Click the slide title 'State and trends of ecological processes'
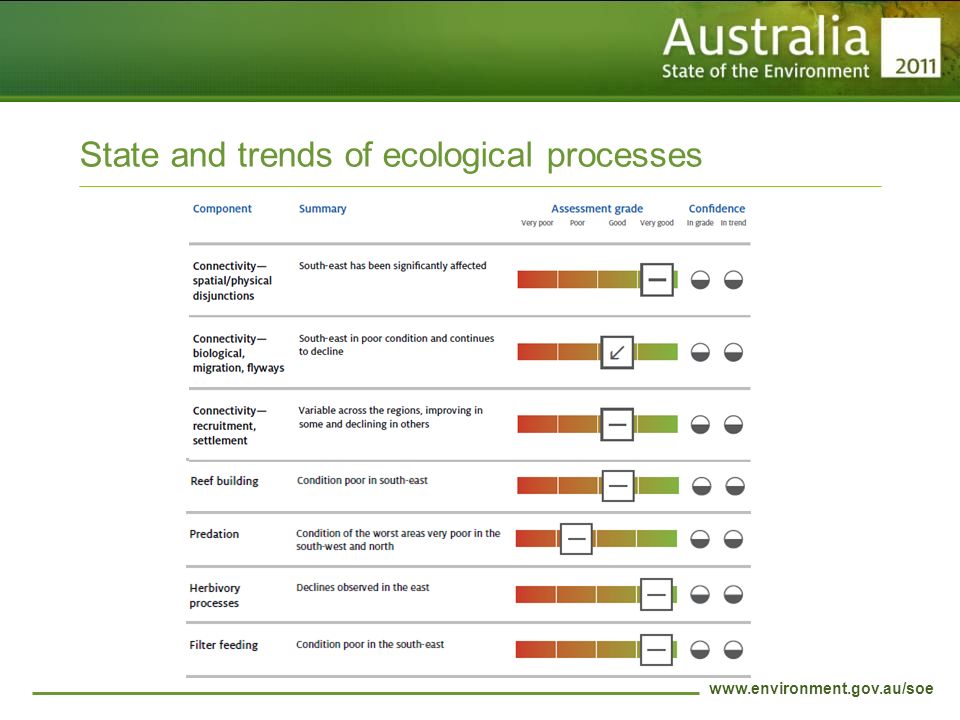The width and height of the screenshot is (960, 720). 391,156
